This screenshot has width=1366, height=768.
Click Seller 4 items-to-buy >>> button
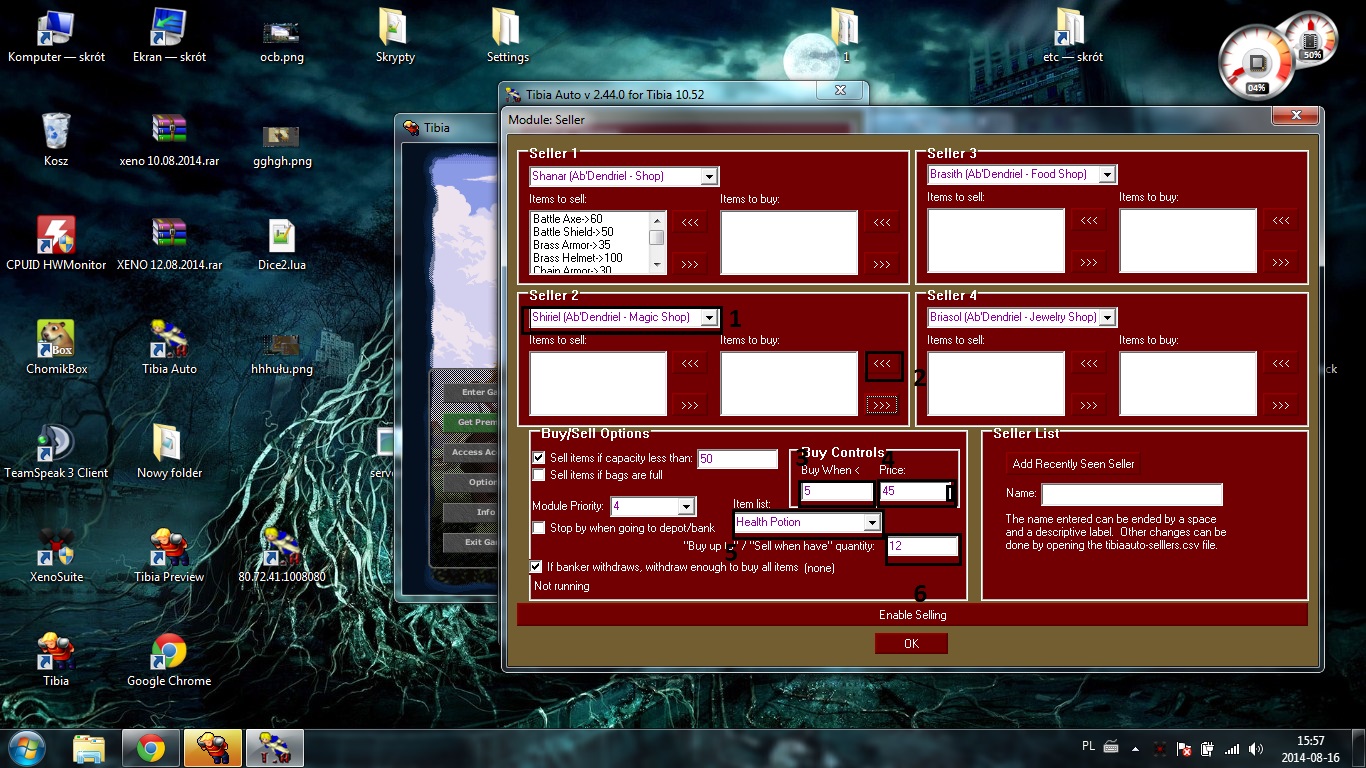(1280, 405)
